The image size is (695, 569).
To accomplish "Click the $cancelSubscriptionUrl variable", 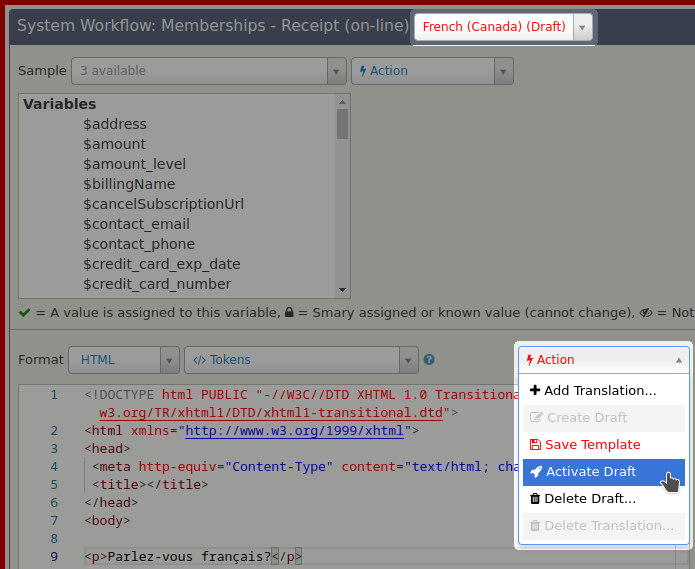I will 163,204.
